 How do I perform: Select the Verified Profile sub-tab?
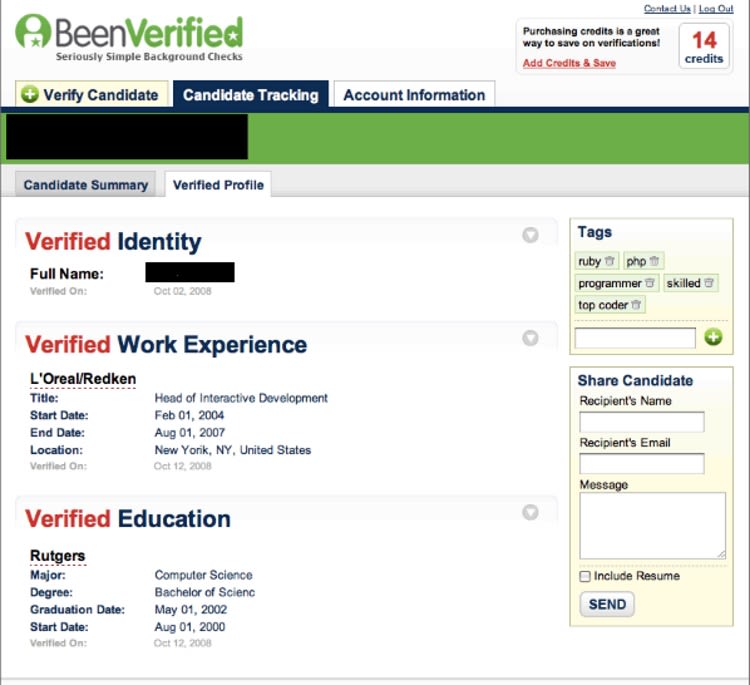(218, 185)
